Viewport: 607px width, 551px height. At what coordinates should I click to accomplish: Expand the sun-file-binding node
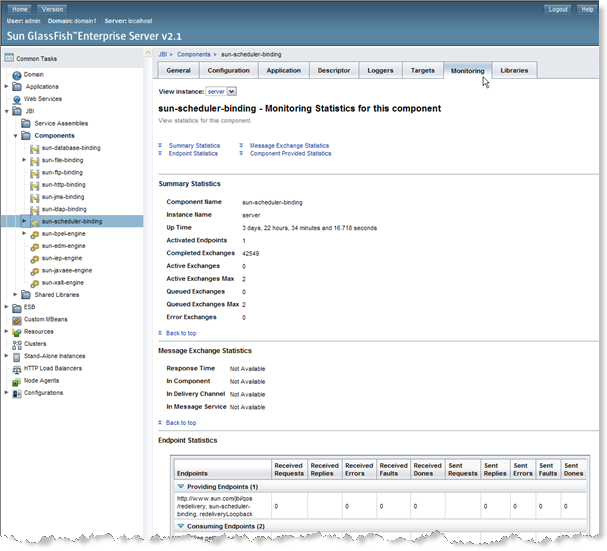pyautogui.click(x=24, y=160)
